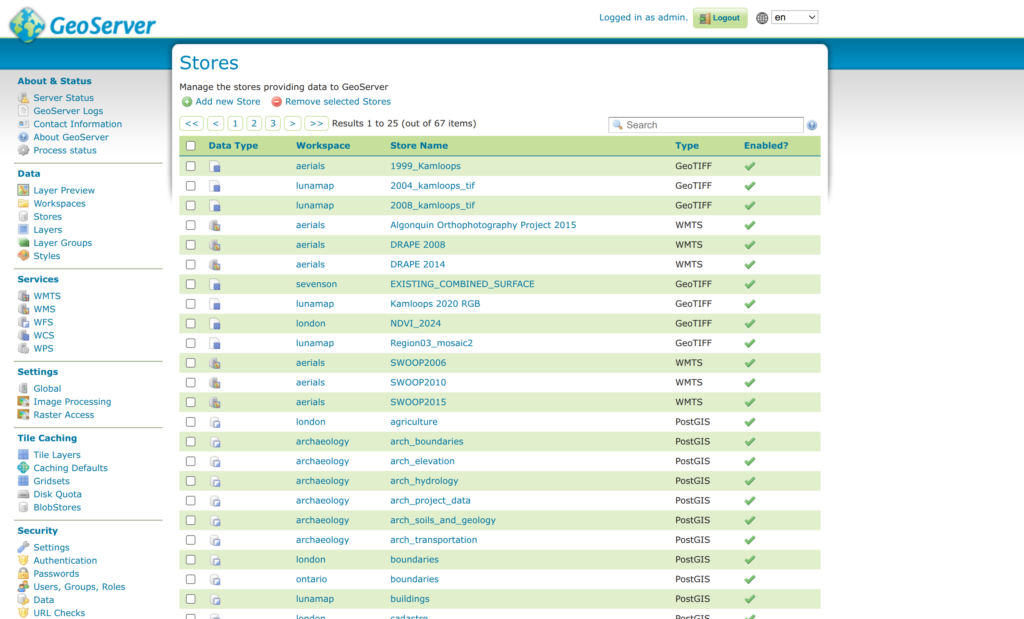Click the Layer Preview icon in sidebar
This screenshot has height=619, width=1024.
coord(24,190)
